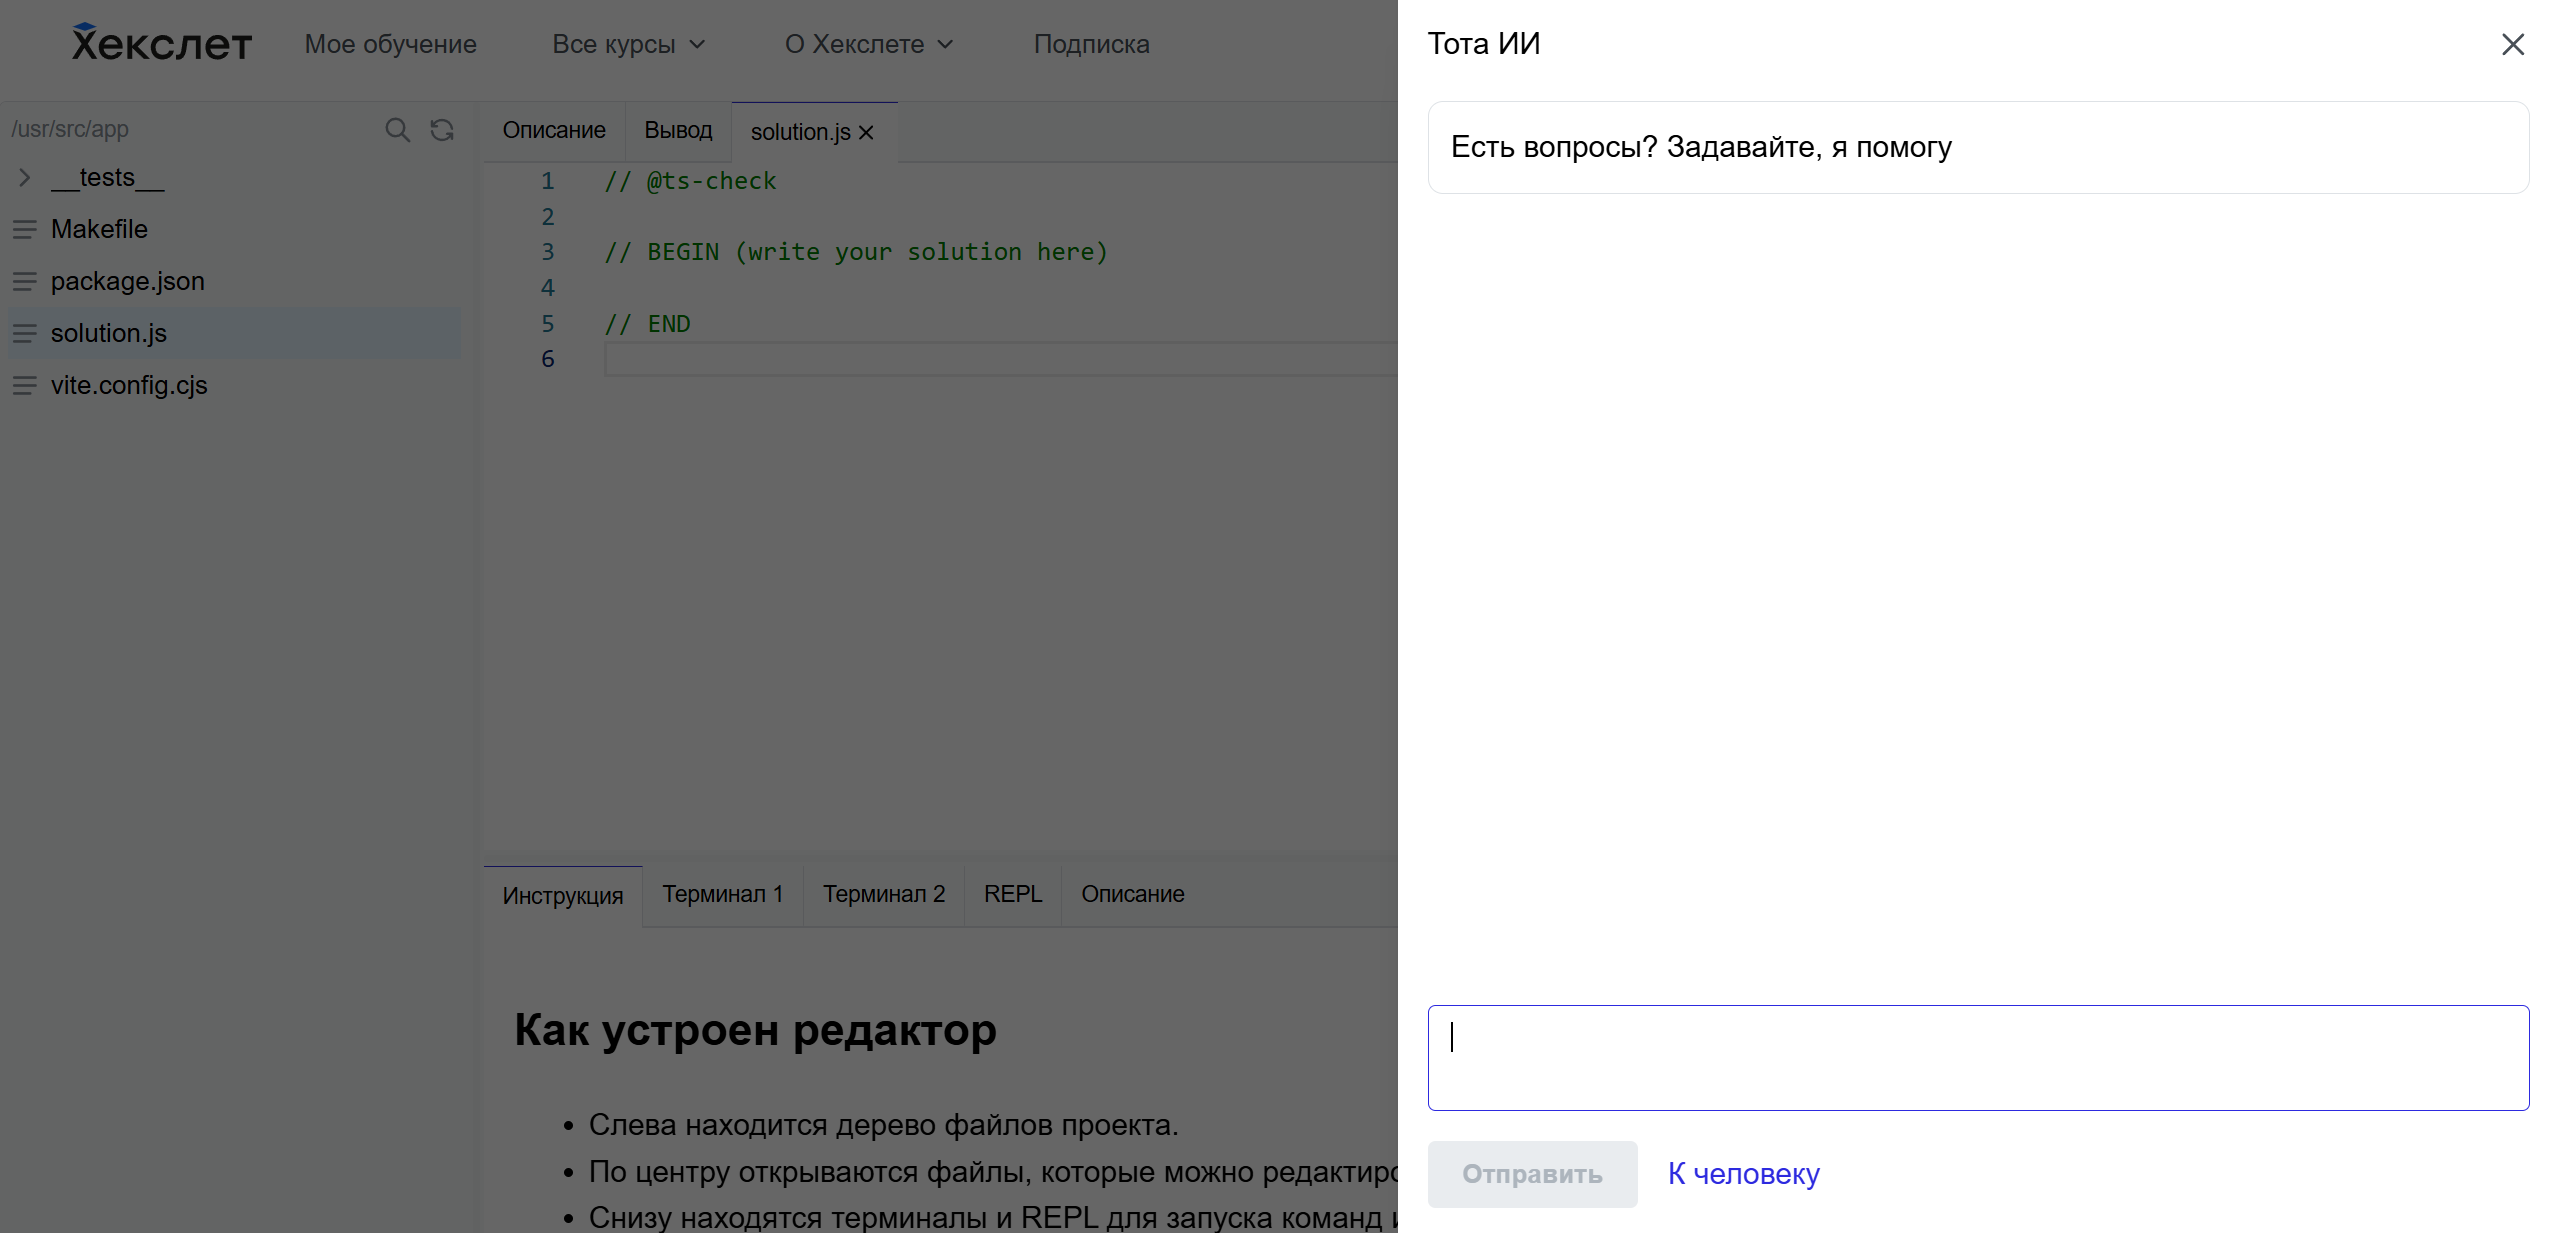Open the Подписка page
This screenshot has width=2559, height=1233.
(x=1091, y=44)
